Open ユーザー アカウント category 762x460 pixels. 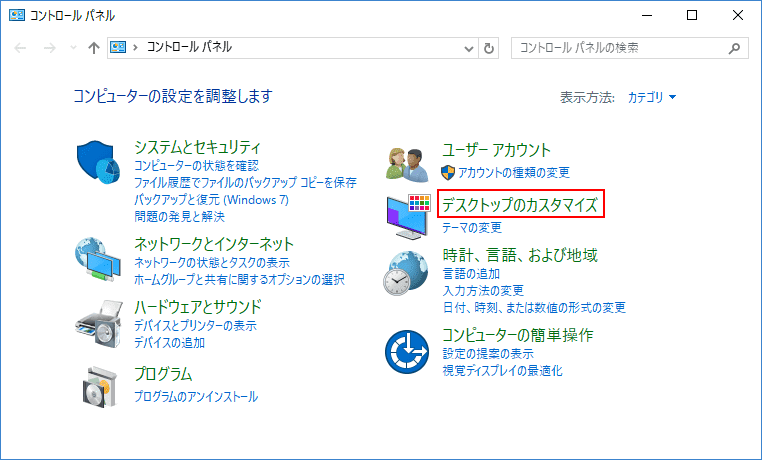click(496, 150)
